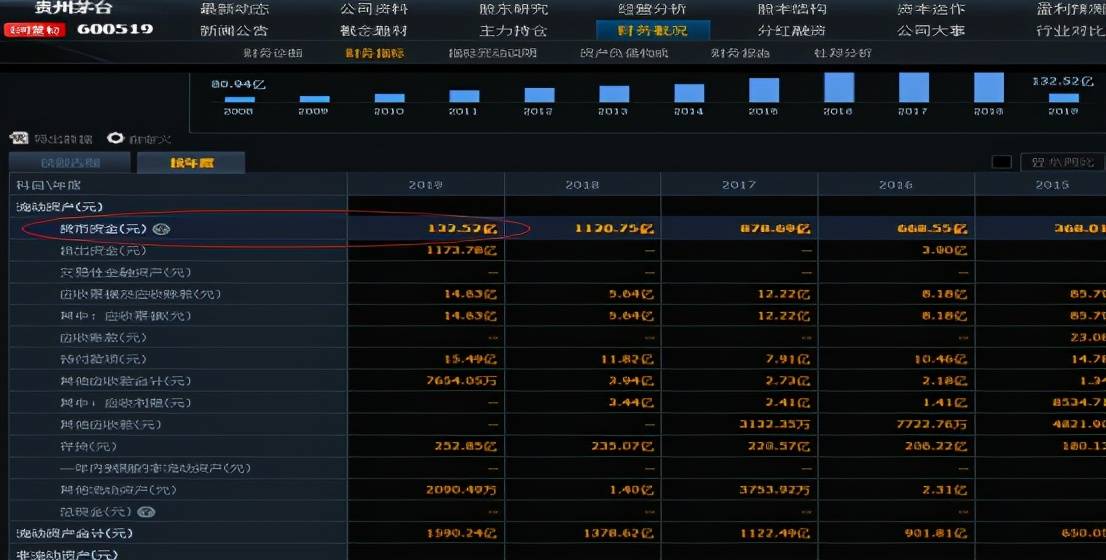The width and height of the screenshot is (1106, 560).
Task: Click the 2019 column header
Action: tap(425, 185)
